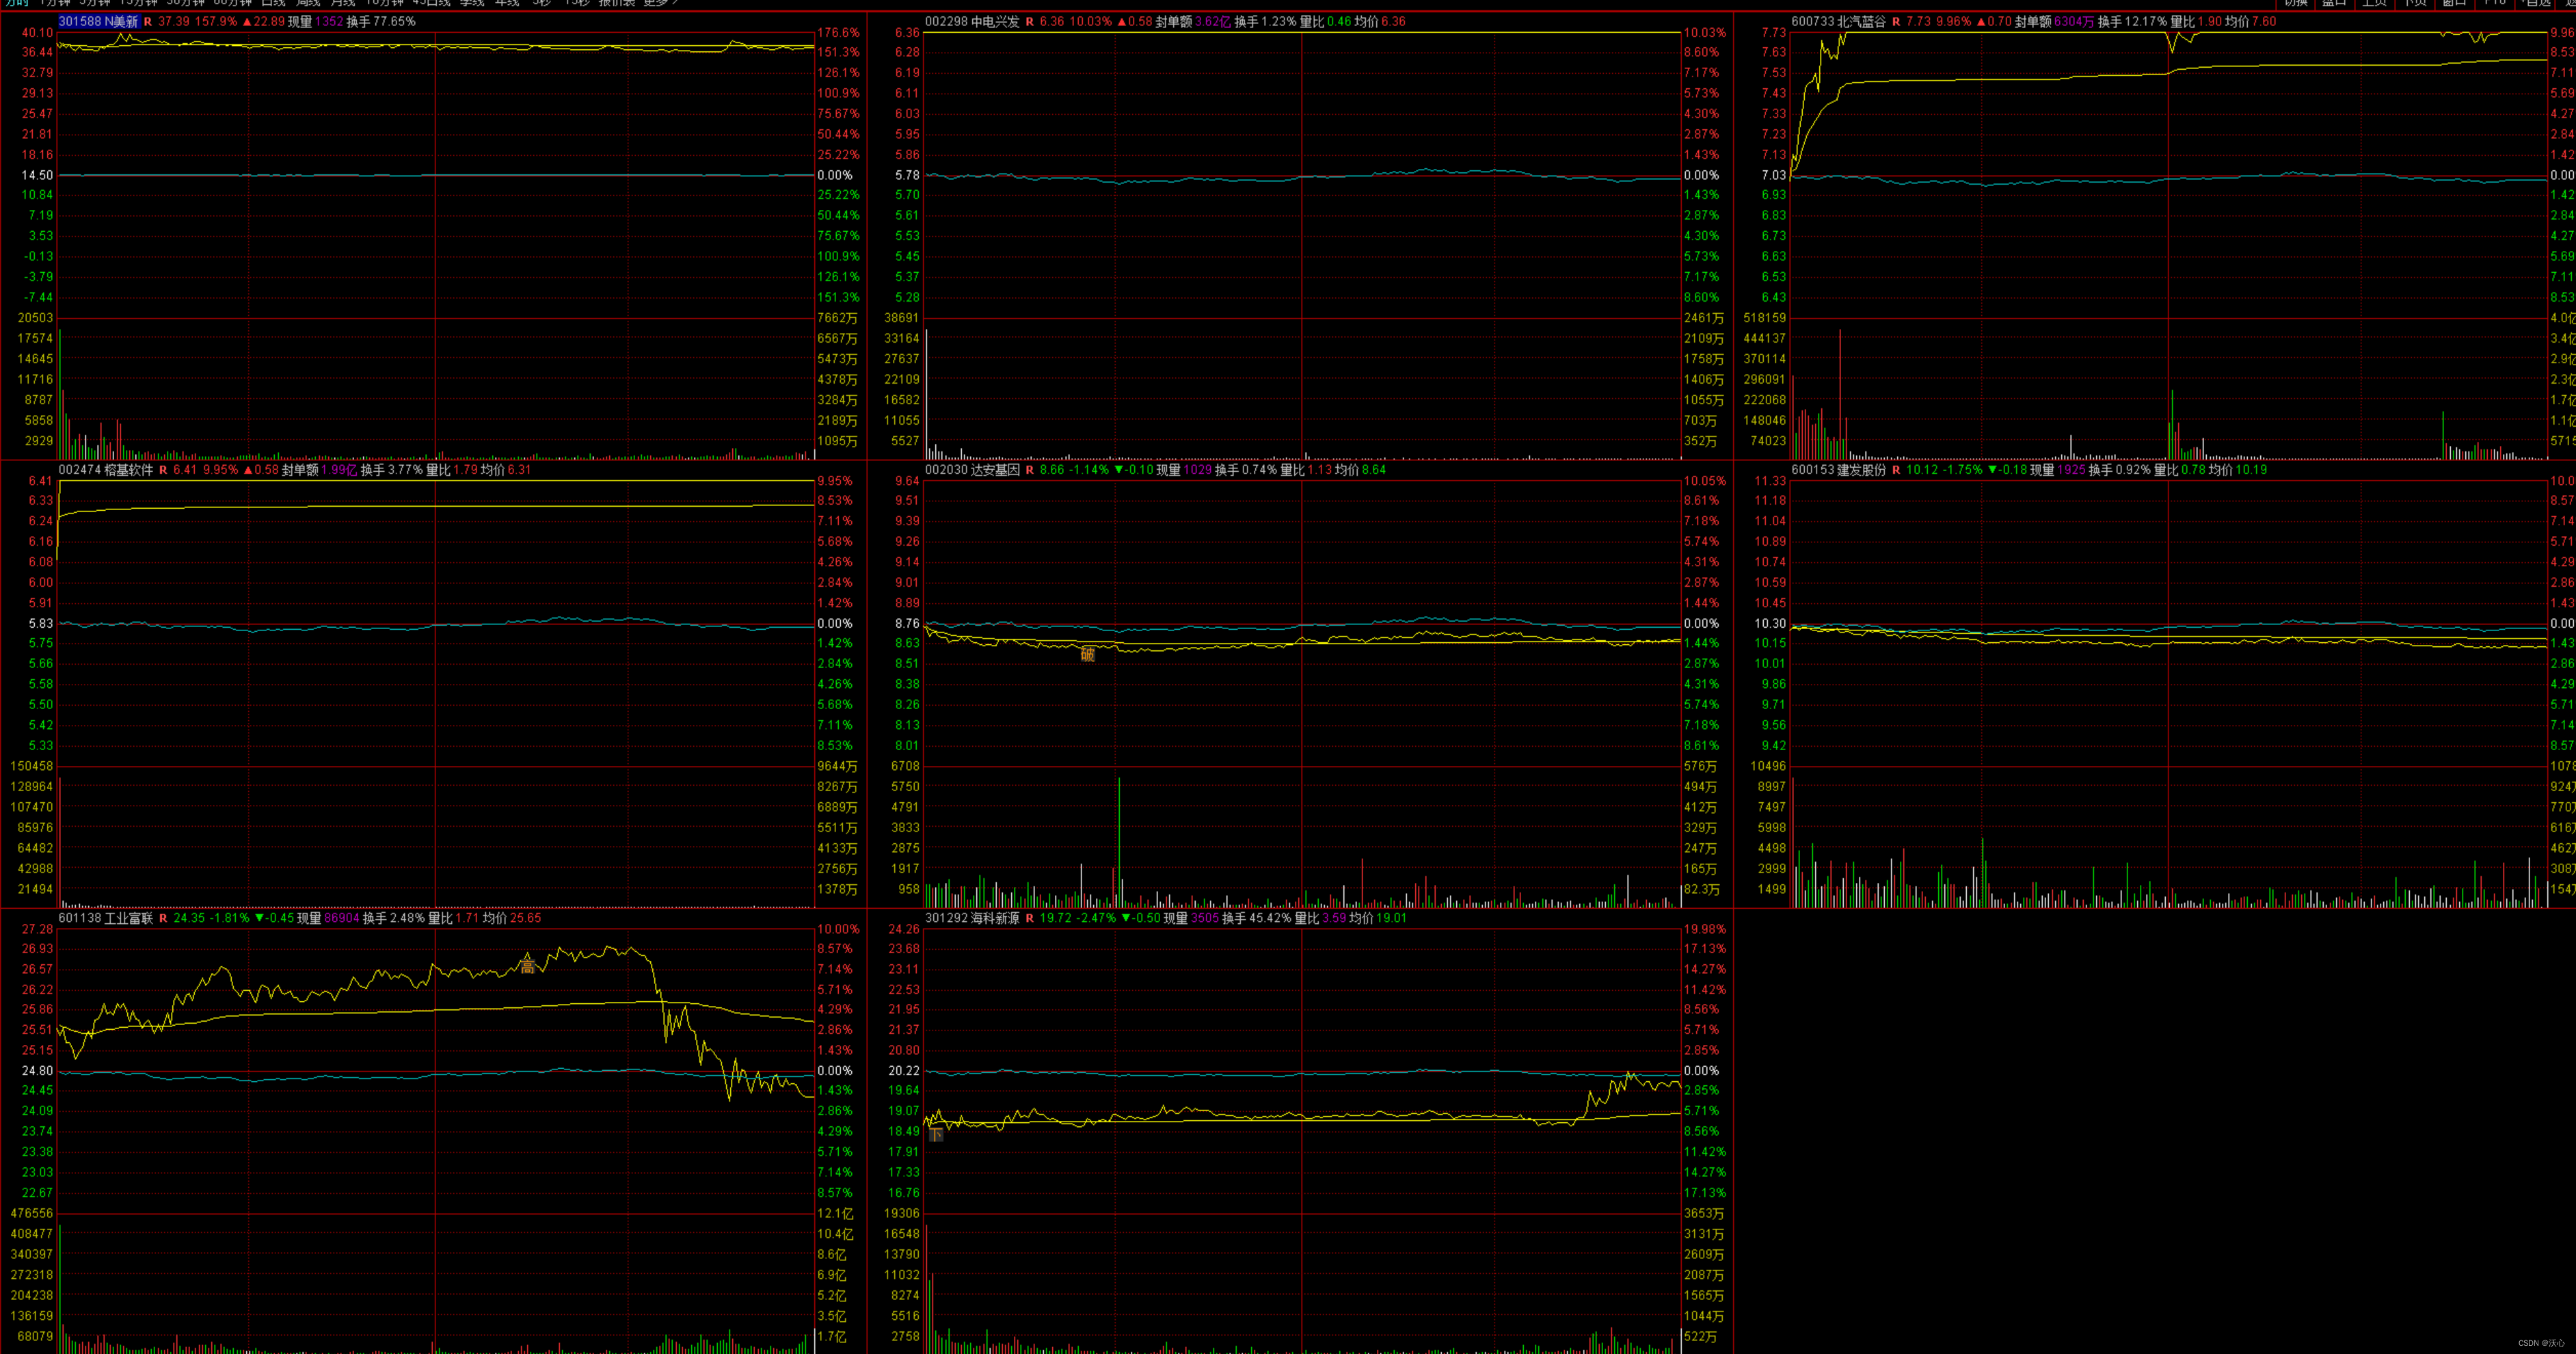This screenshot has height=1354, width=2576.
Task: Click the R icon beside 建发股份
Action: (x=1896, y=470)
